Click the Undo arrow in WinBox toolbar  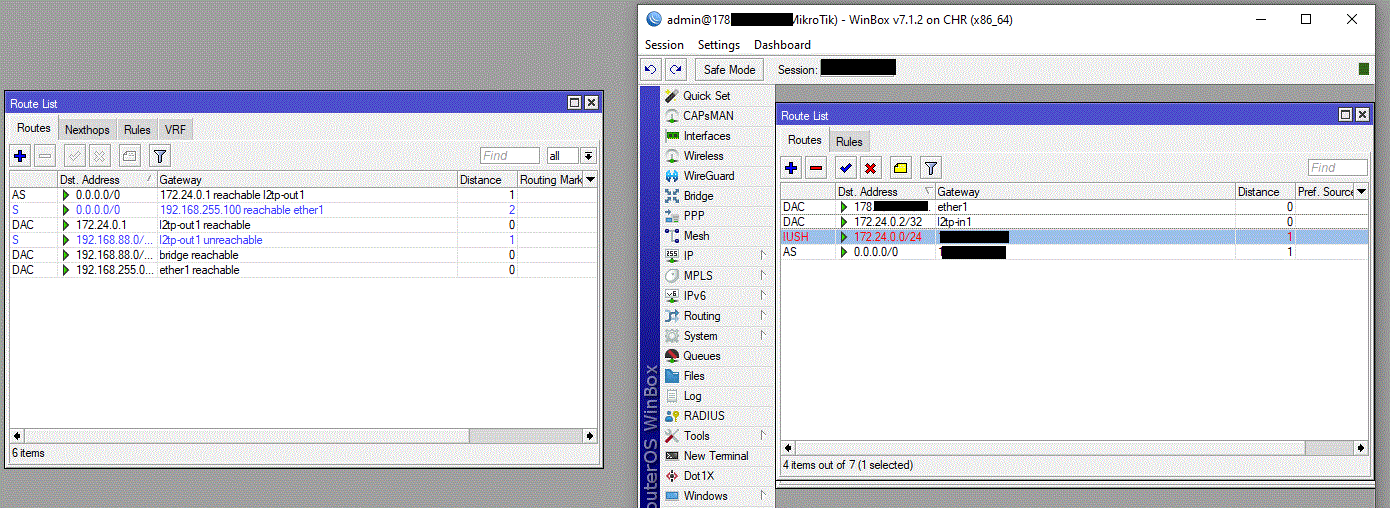[x=651, y=69]
